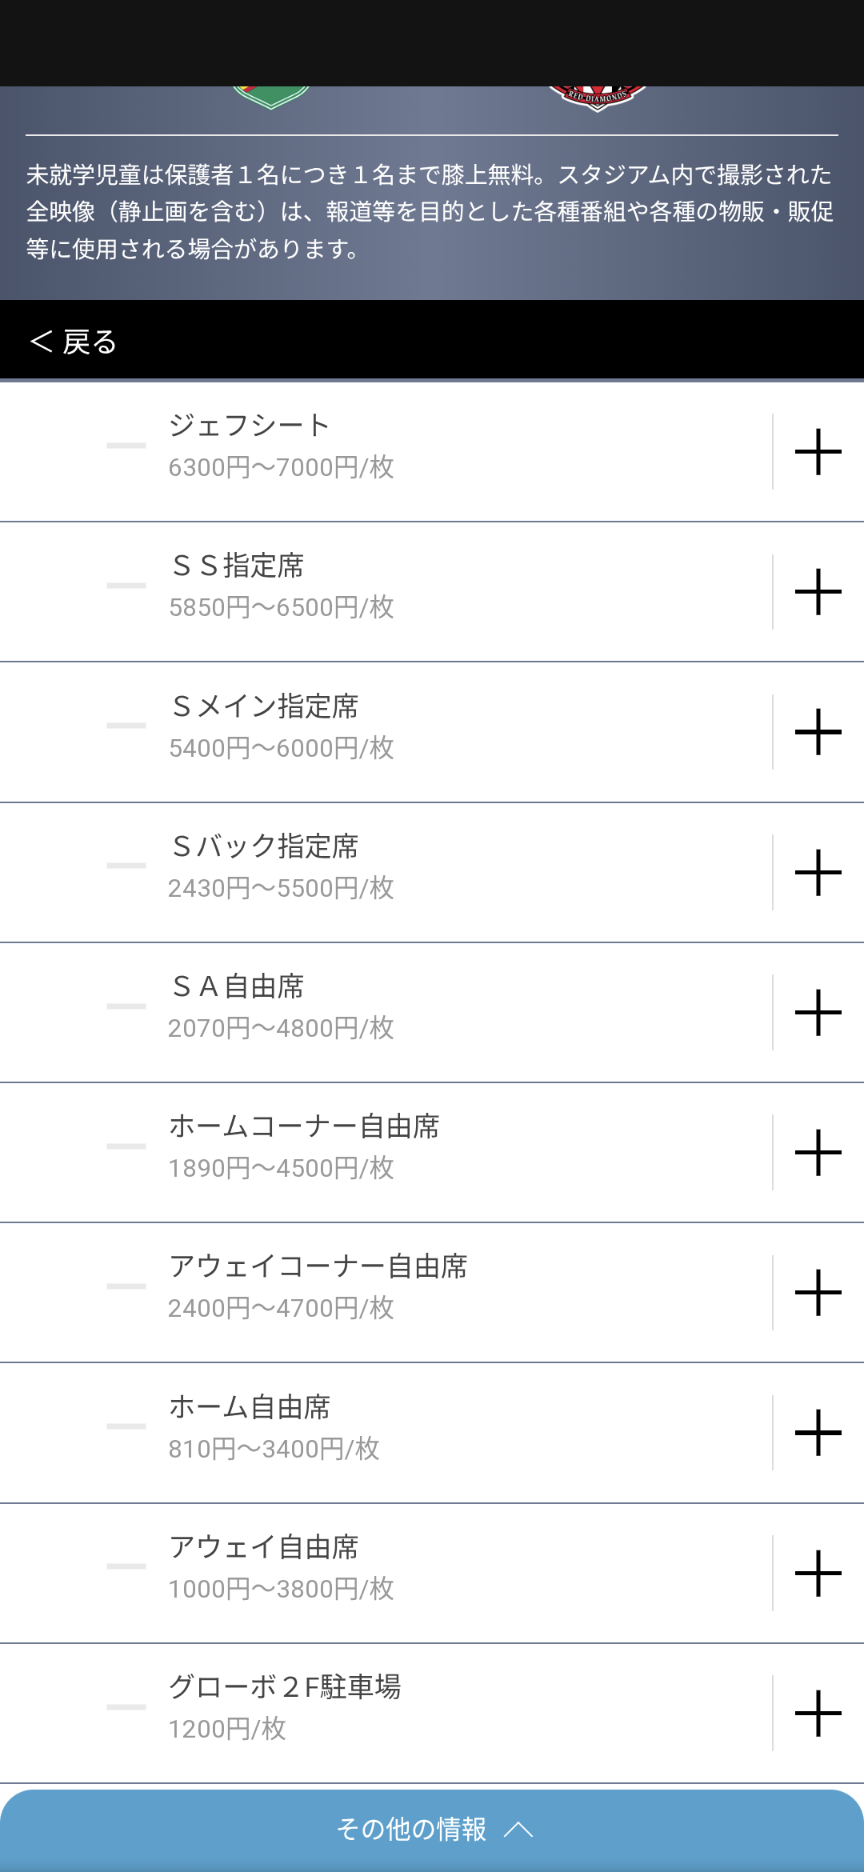Select the ジェフシート ticket name
Viewport: 864px width, 1872px height.
point(249,425)
